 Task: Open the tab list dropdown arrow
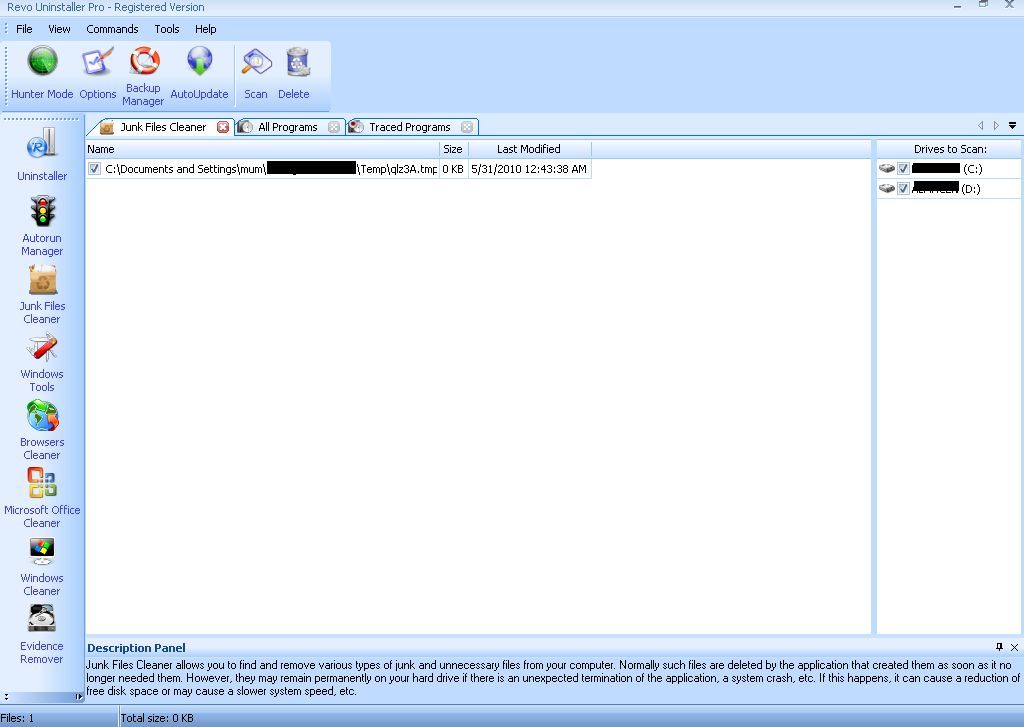pyautogui.click(x=1012, y=126)
